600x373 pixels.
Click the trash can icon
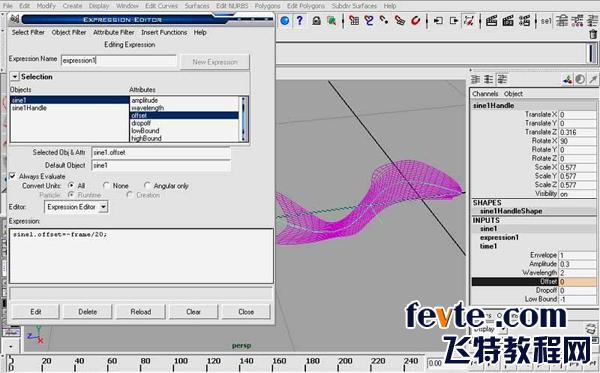[593, 34]
